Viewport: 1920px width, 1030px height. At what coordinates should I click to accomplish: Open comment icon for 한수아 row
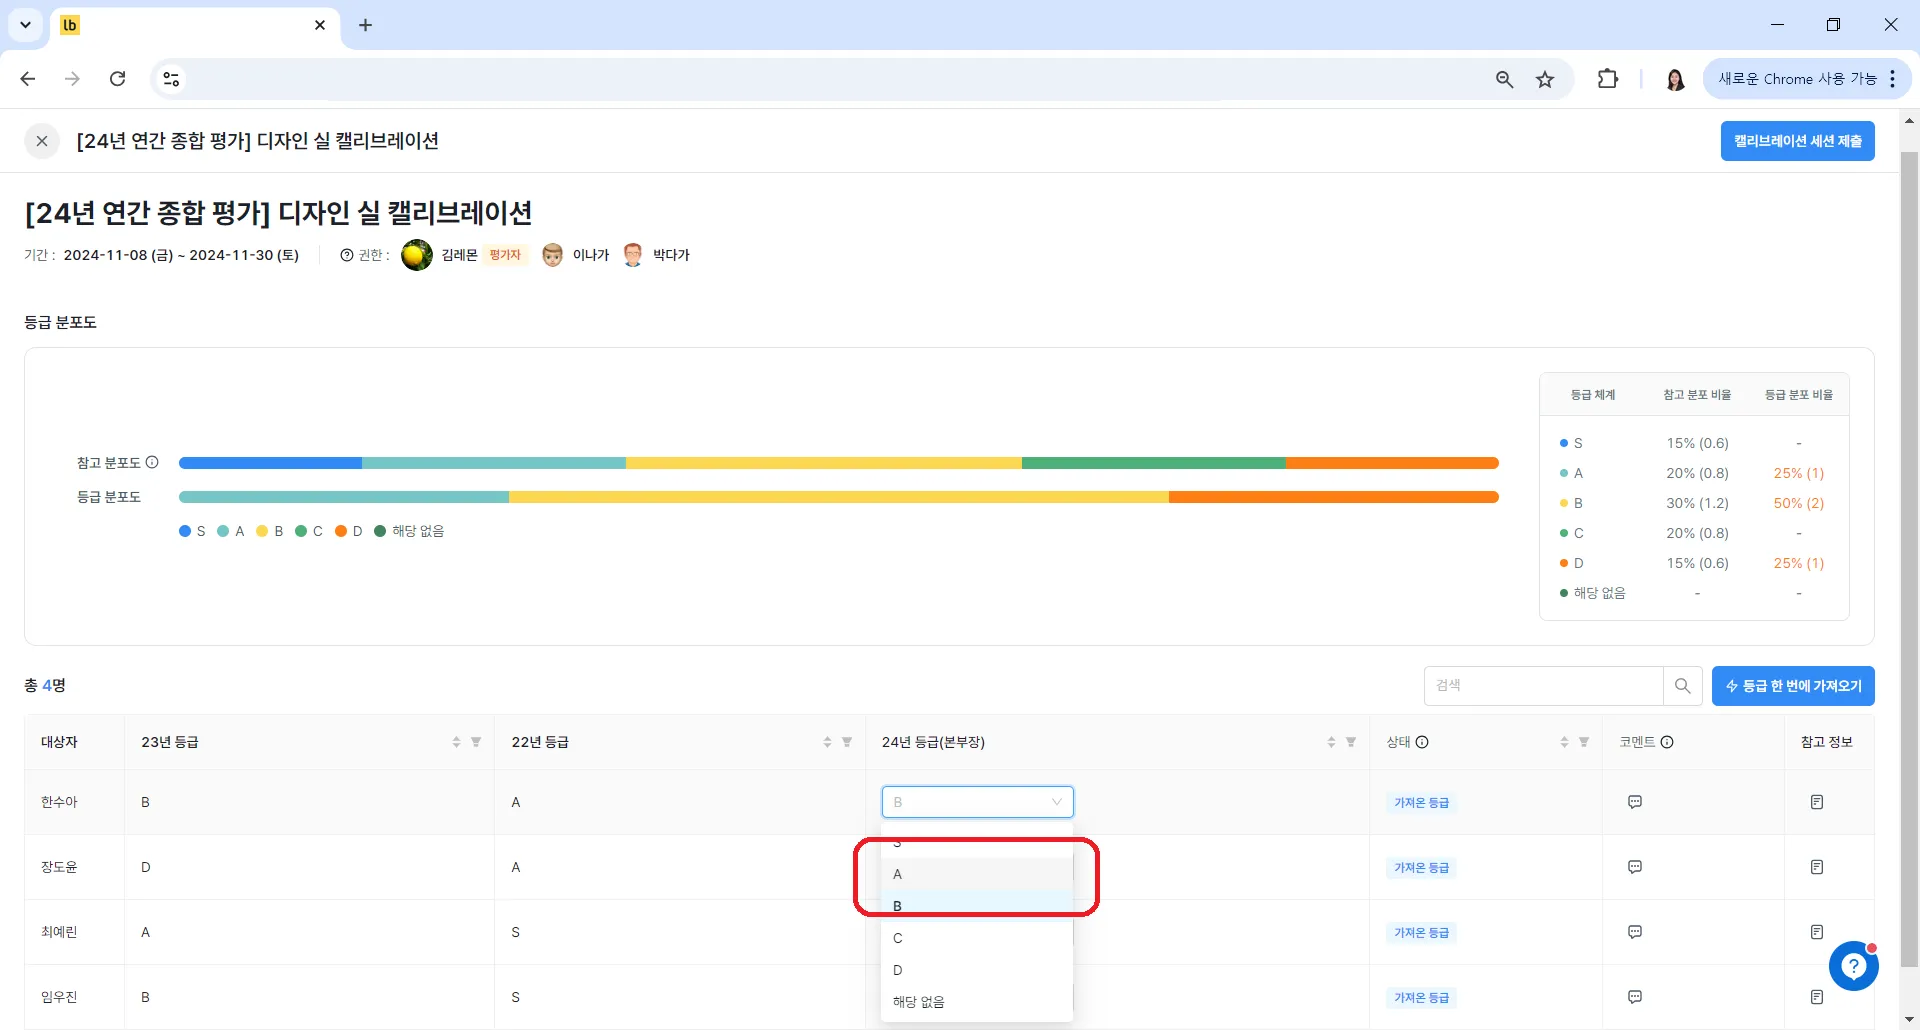tap(1635, 802)
